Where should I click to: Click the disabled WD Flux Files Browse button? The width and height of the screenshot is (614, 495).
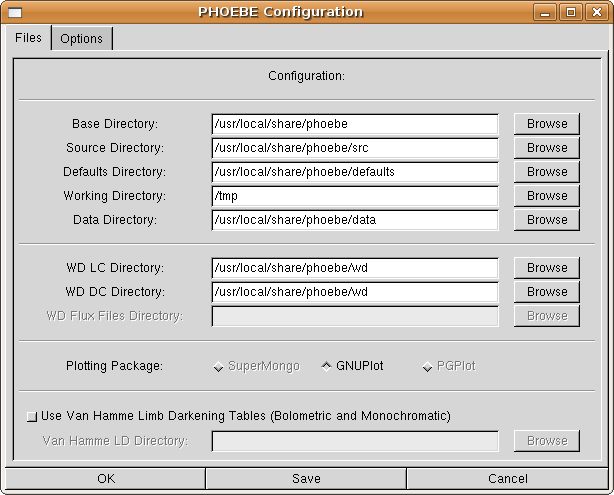pos(547,316)
